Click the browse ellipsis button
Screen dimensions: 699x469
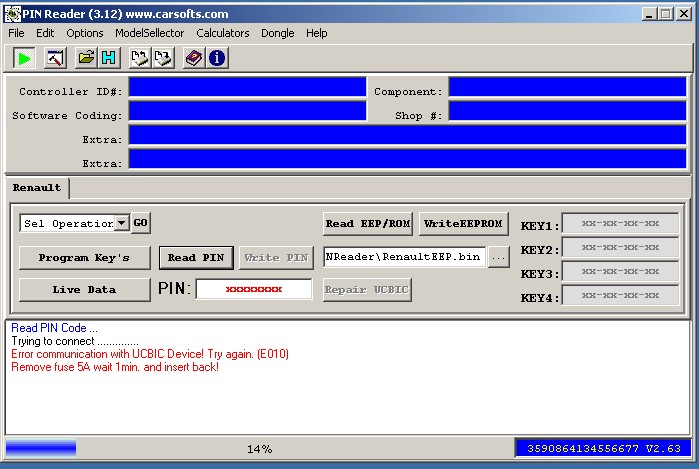coord(498,257)
